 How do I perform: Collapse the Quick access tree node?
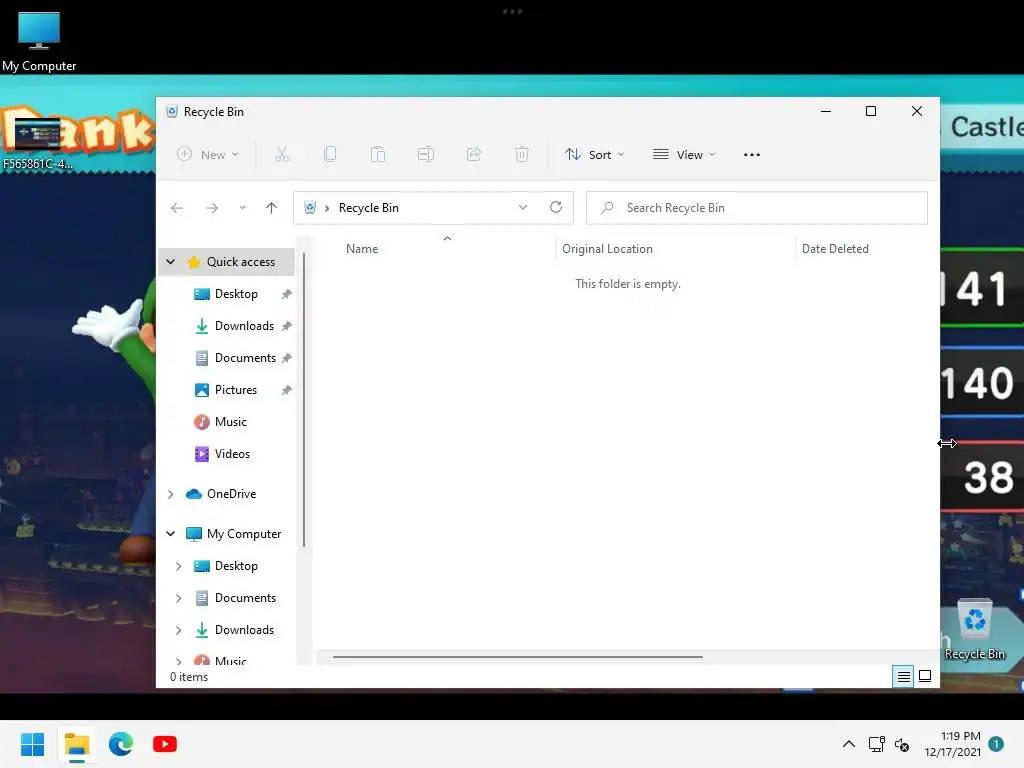click(170, 262)
